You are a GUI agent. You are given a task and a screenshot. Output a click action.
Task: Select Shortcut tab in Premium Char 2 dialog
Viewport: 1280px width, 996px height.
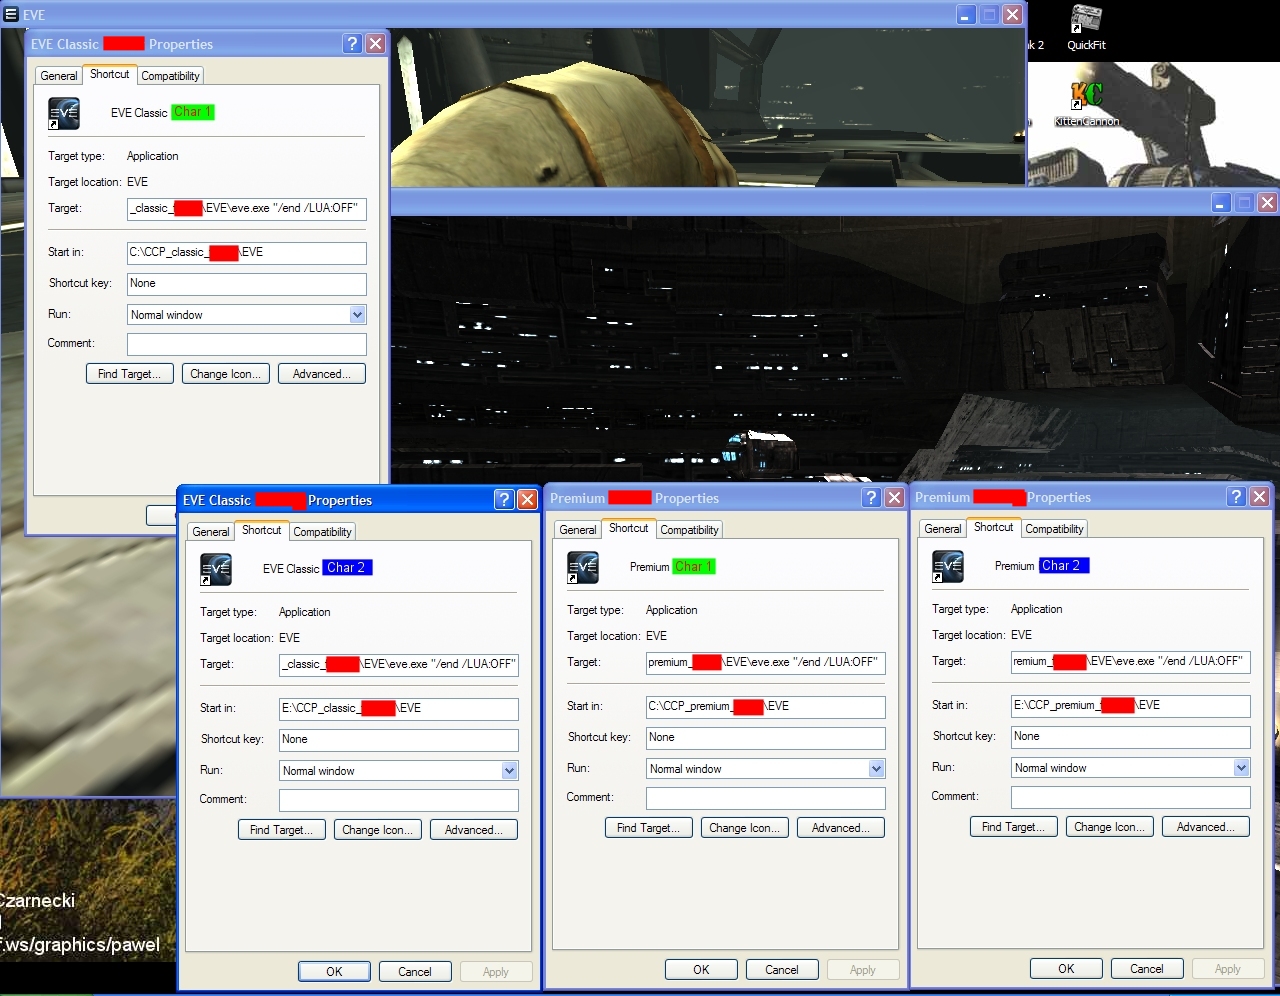[993, 527]
